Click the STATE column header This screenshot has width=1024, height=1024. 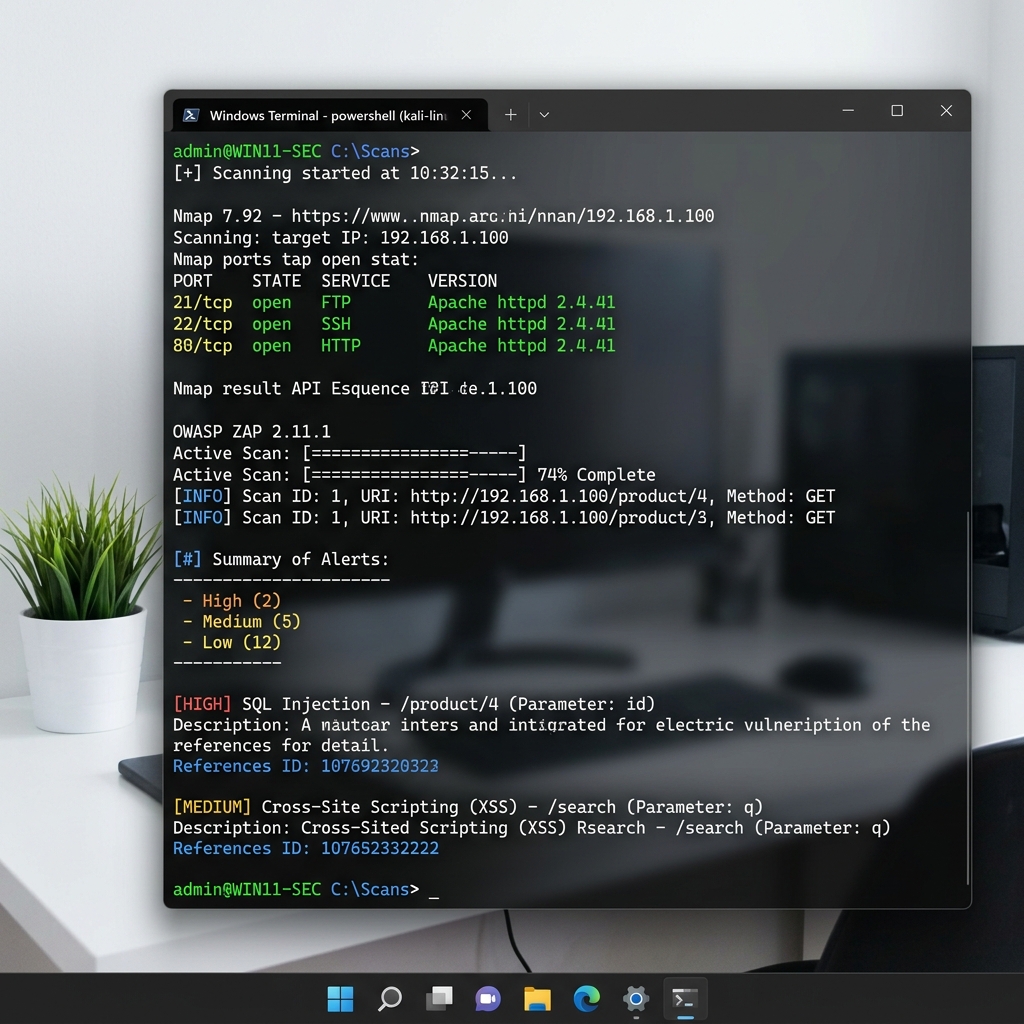(276, 281)
